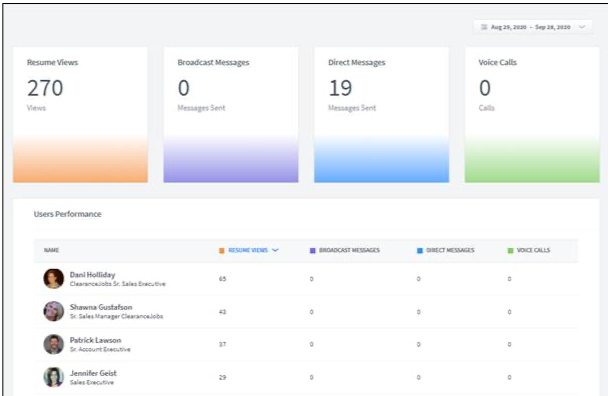
Task: Sort by Direct Messages column header
Action: pyautogui.click(x=450, y=250)
